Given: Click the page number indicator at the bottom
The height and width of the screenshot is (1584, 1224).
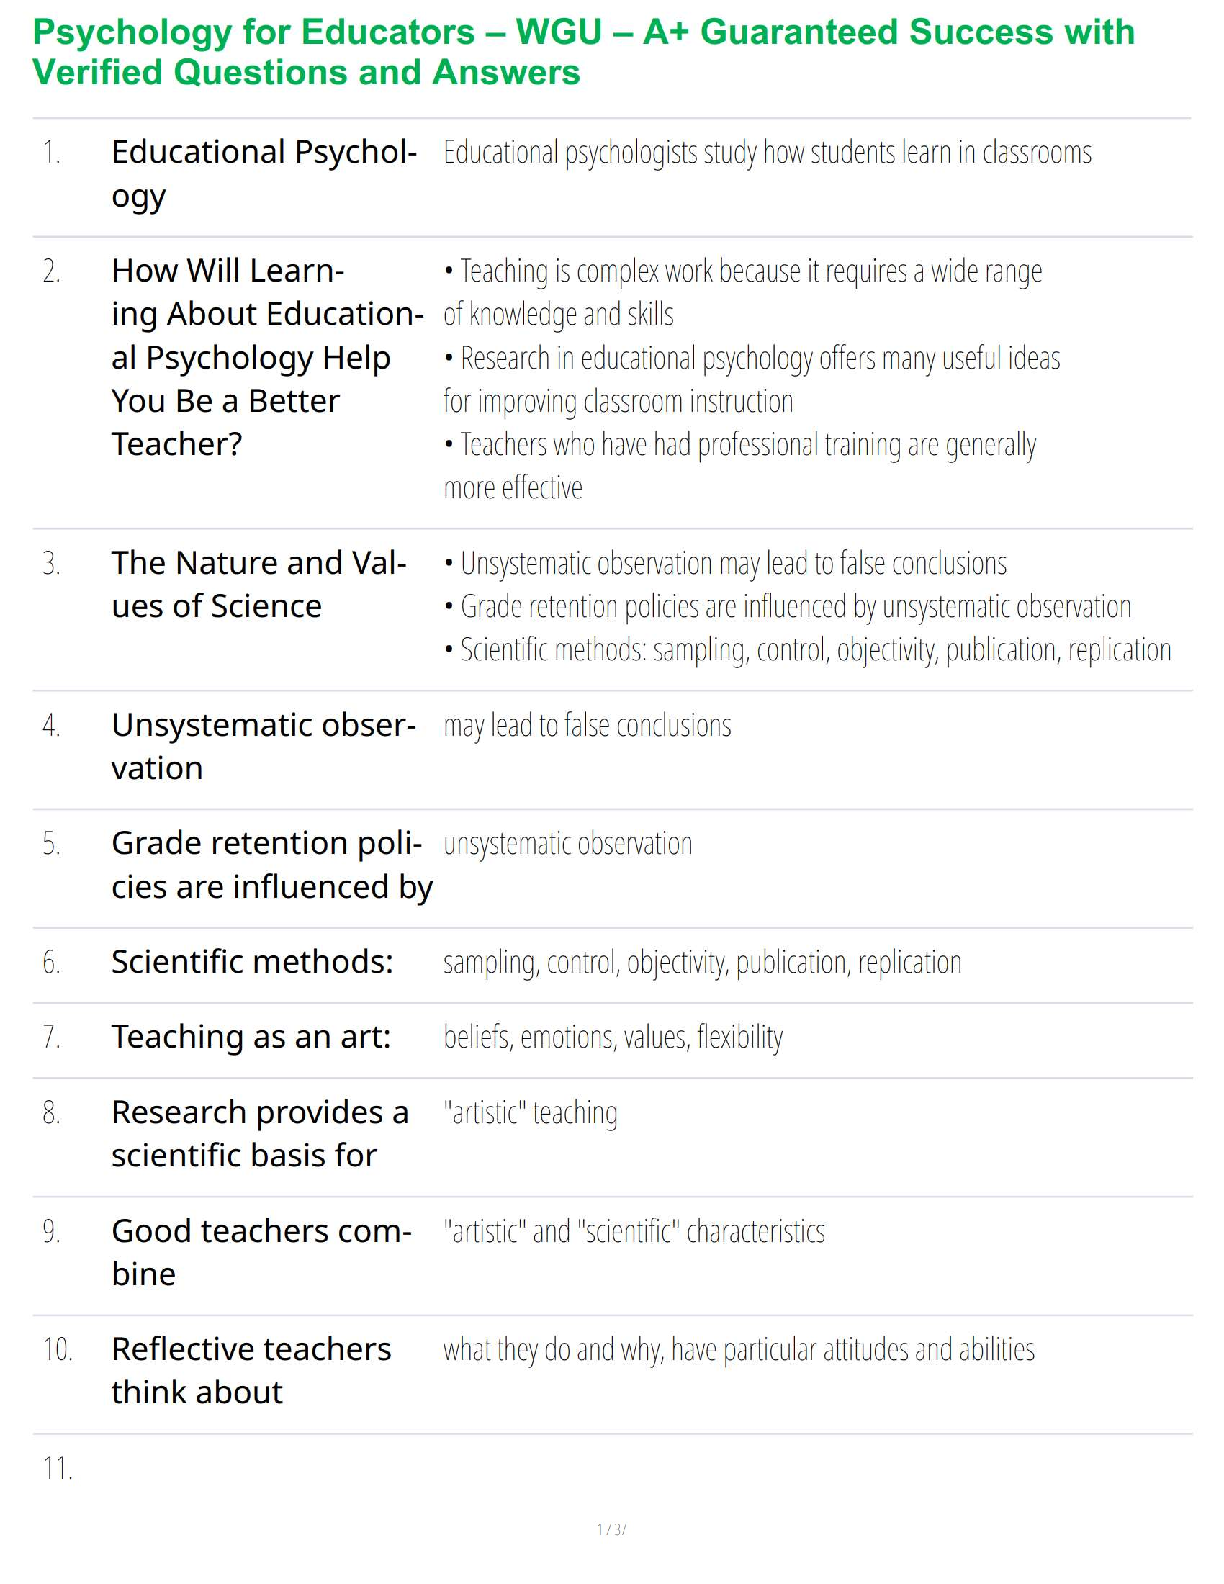Looking at the screenshot, I should point(611,1529).
